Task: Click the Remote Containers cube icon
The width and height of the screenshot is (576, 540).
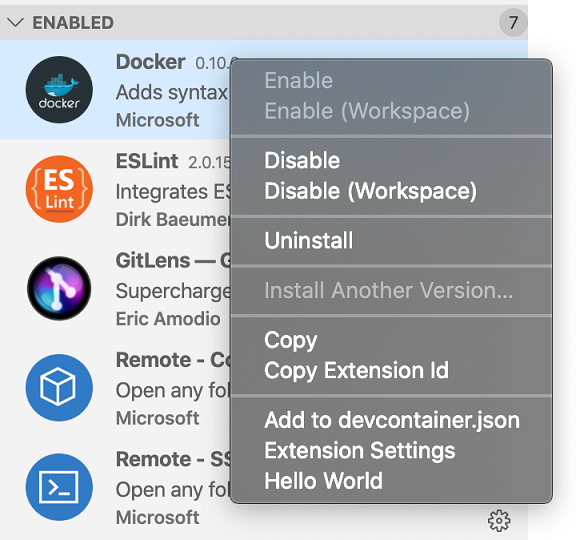Action: click(x=59, y=388)
